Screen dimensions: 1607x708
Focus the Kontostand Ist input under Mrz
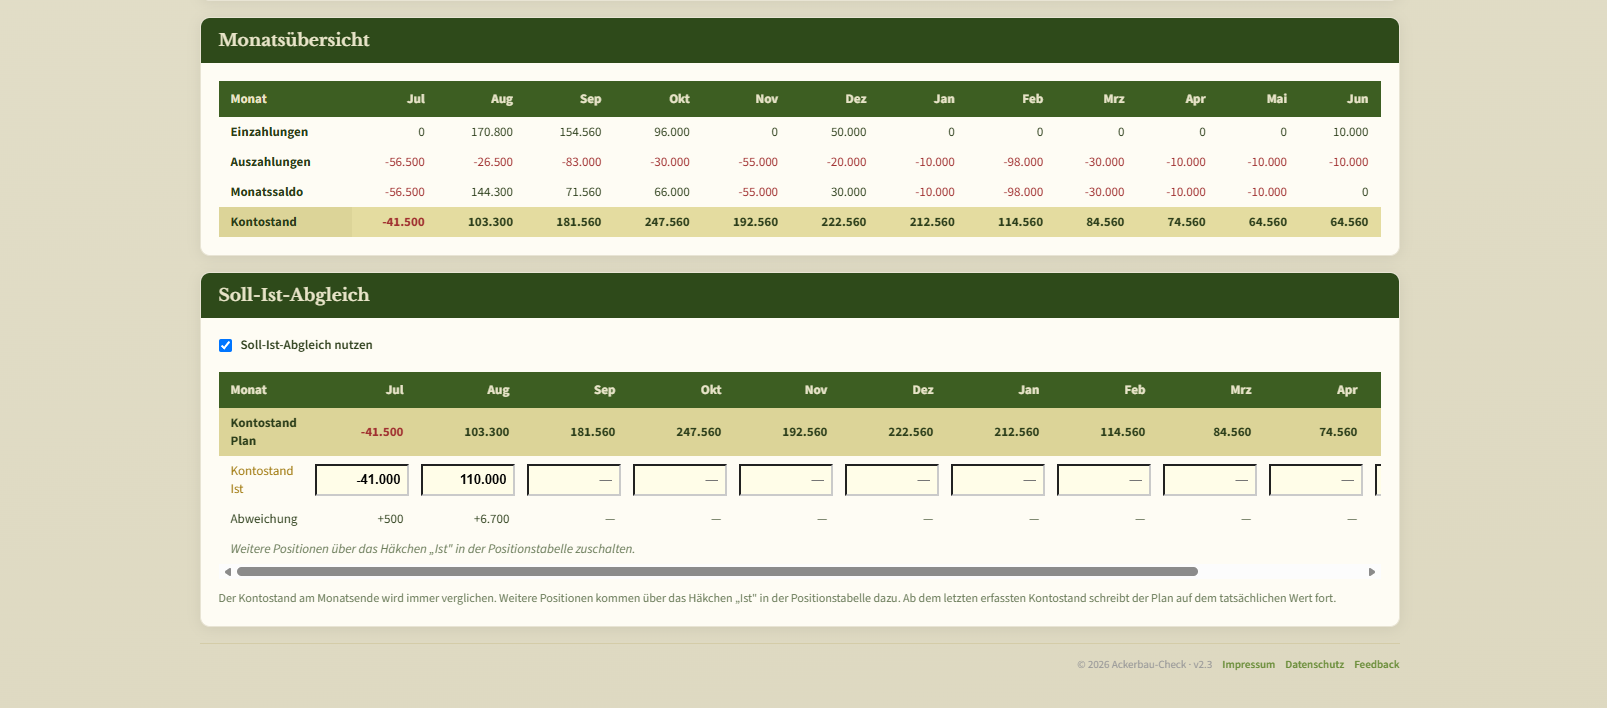point(1210,480)
